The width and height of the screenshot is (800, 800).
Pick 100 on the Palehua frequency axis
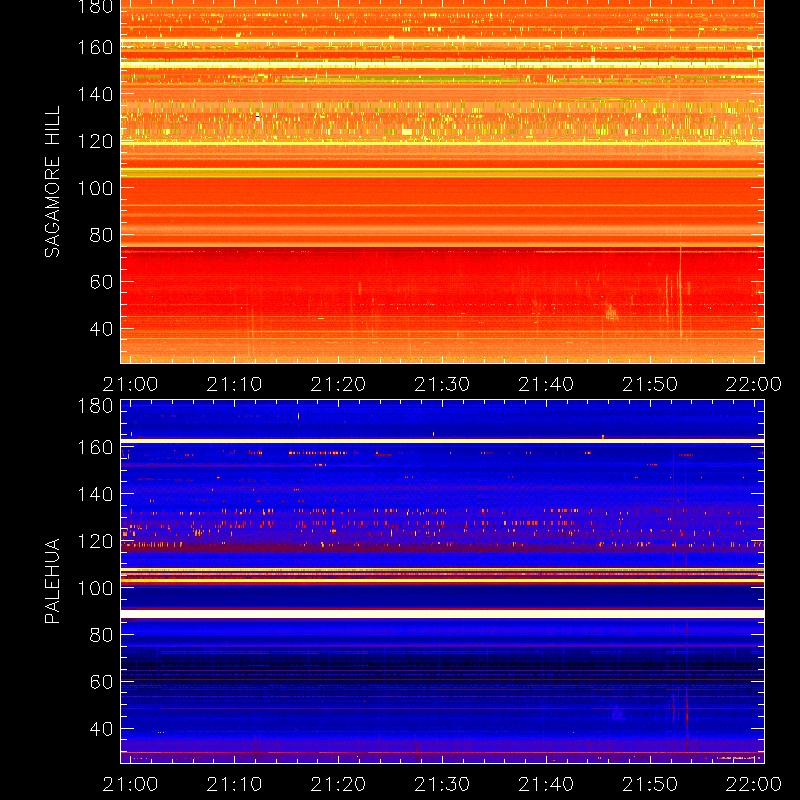(x=95, y=588)
